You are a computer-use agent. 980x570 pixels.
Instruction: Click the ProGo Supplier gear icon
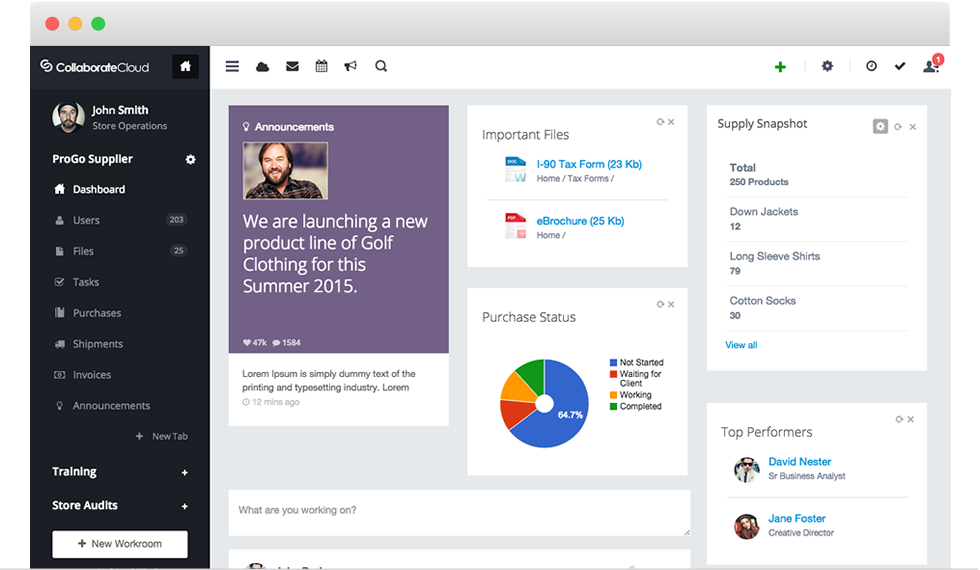[190, 159]
